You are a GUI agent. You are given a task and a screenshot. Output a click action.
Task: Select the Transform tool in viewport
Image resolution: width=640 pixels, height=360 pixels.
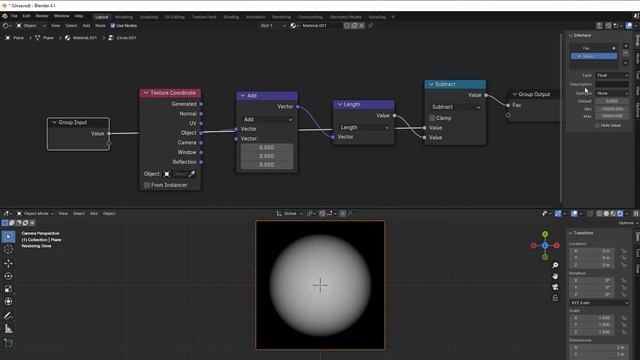(8, 302)
